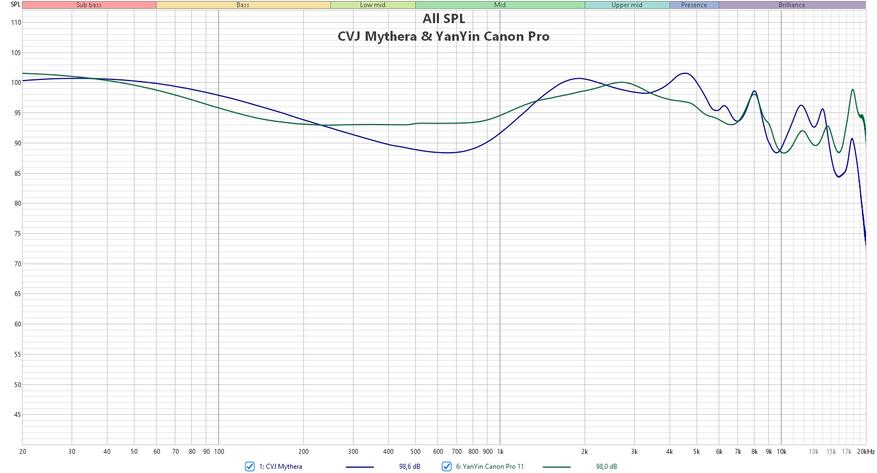Click the 98,0 dB legend value
877x473 pixels.
(x=607, y=466)
